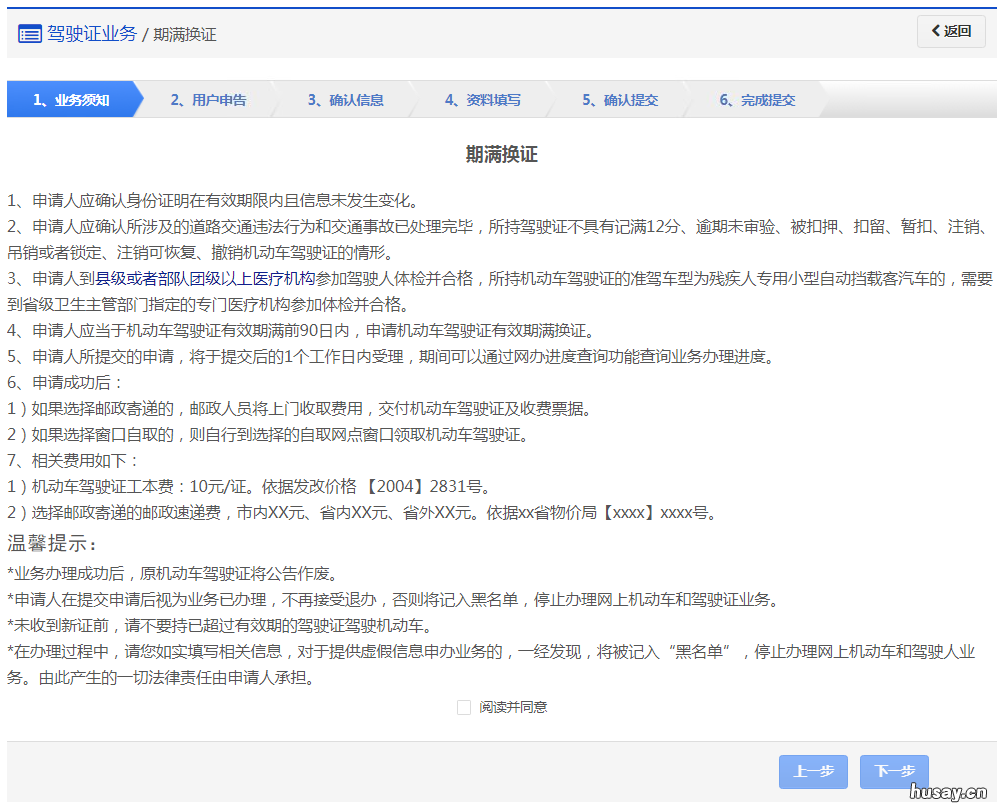
Task: Click the highlighted active step in progress bar
Action: [70, 99]
